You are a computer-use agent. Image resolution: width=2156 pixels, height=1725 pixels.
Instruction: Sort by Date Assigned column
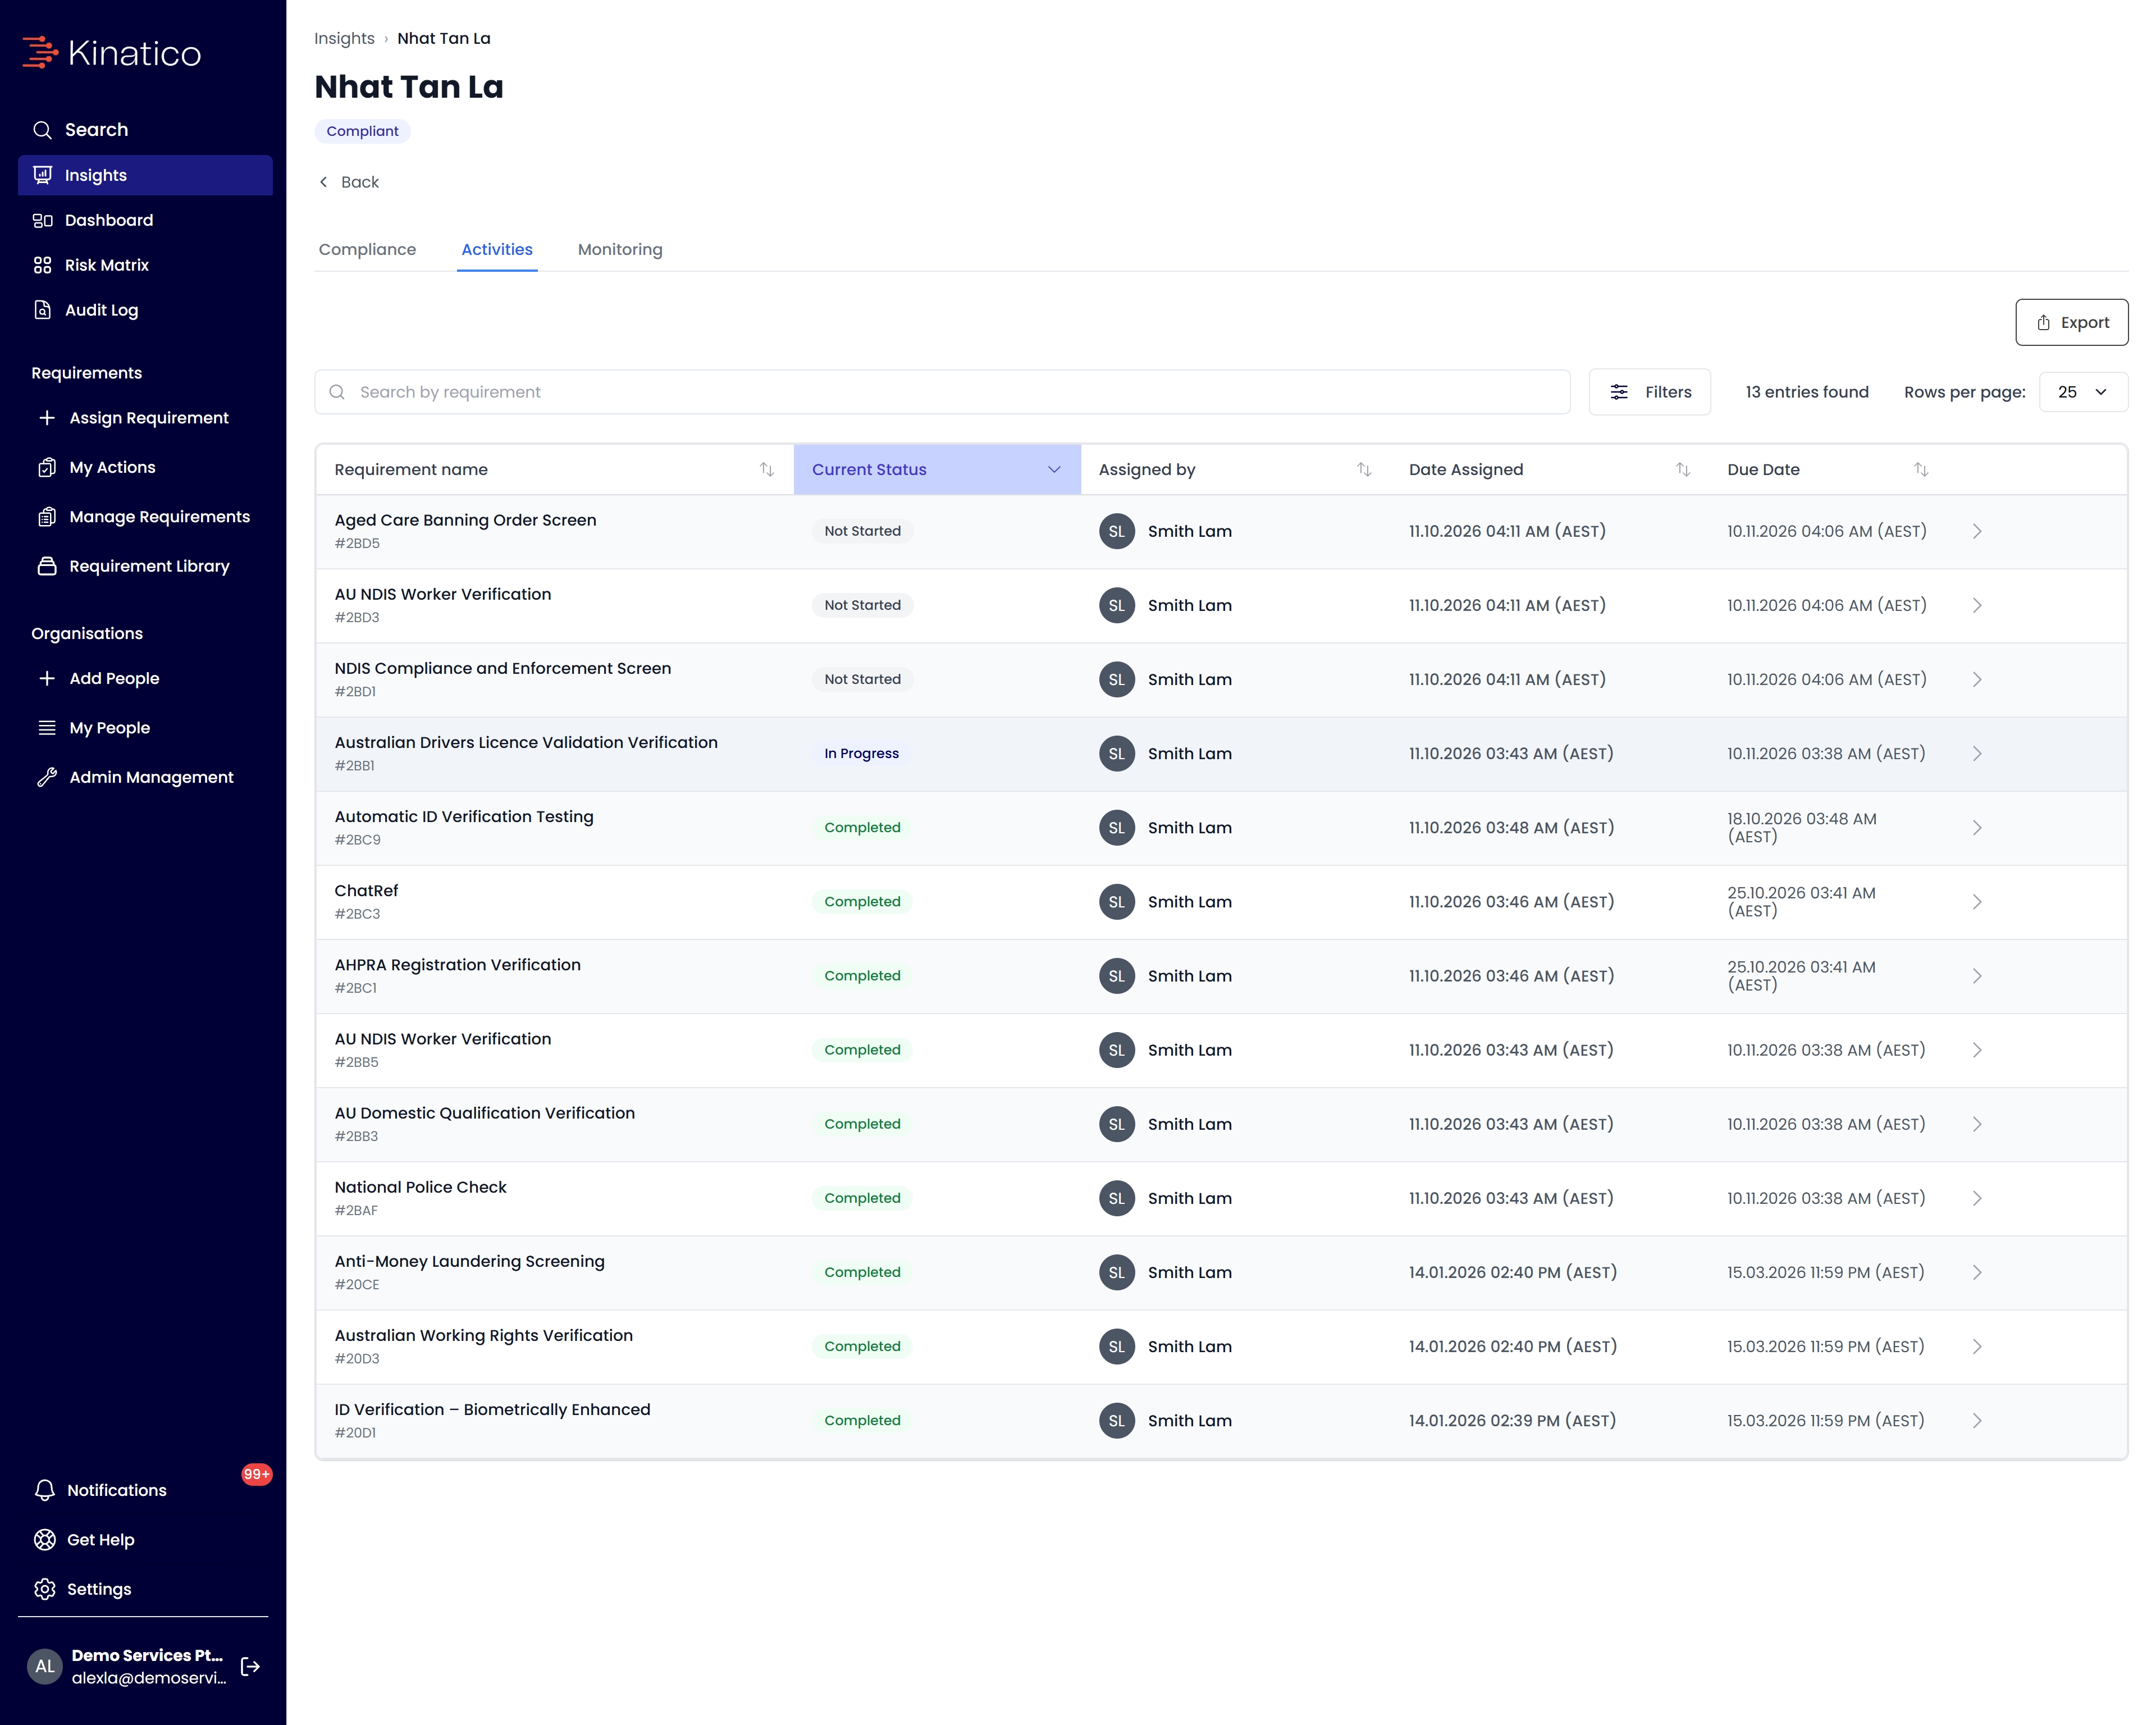coord(1683,469)
